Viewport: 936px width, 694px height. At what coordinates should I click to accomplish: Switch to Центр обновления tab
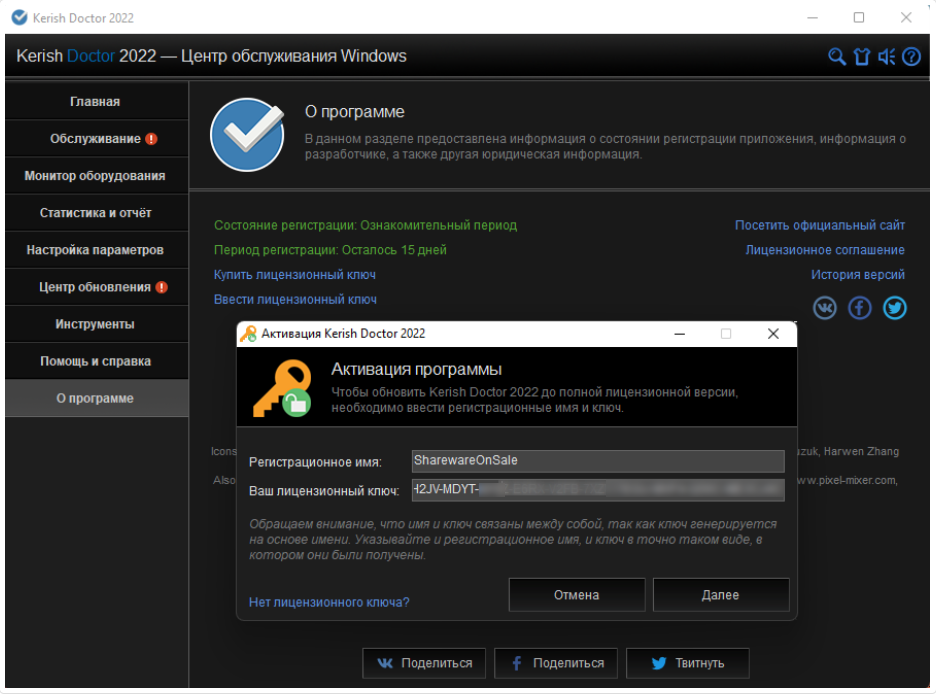click(x=95, y=287)
